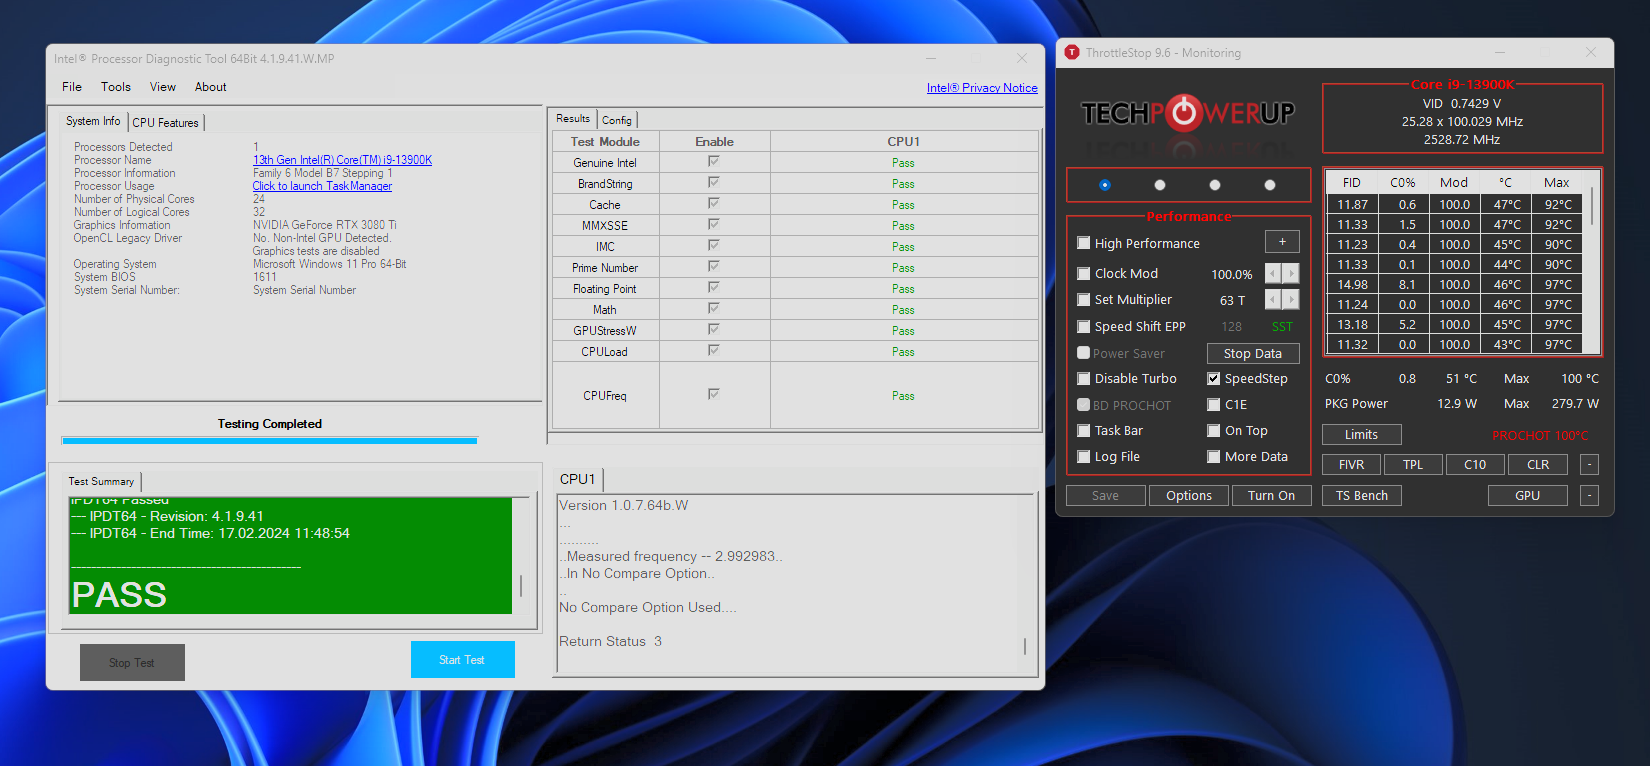Click the CLR button
The image size is (1650, 766).
point(1538,464)
